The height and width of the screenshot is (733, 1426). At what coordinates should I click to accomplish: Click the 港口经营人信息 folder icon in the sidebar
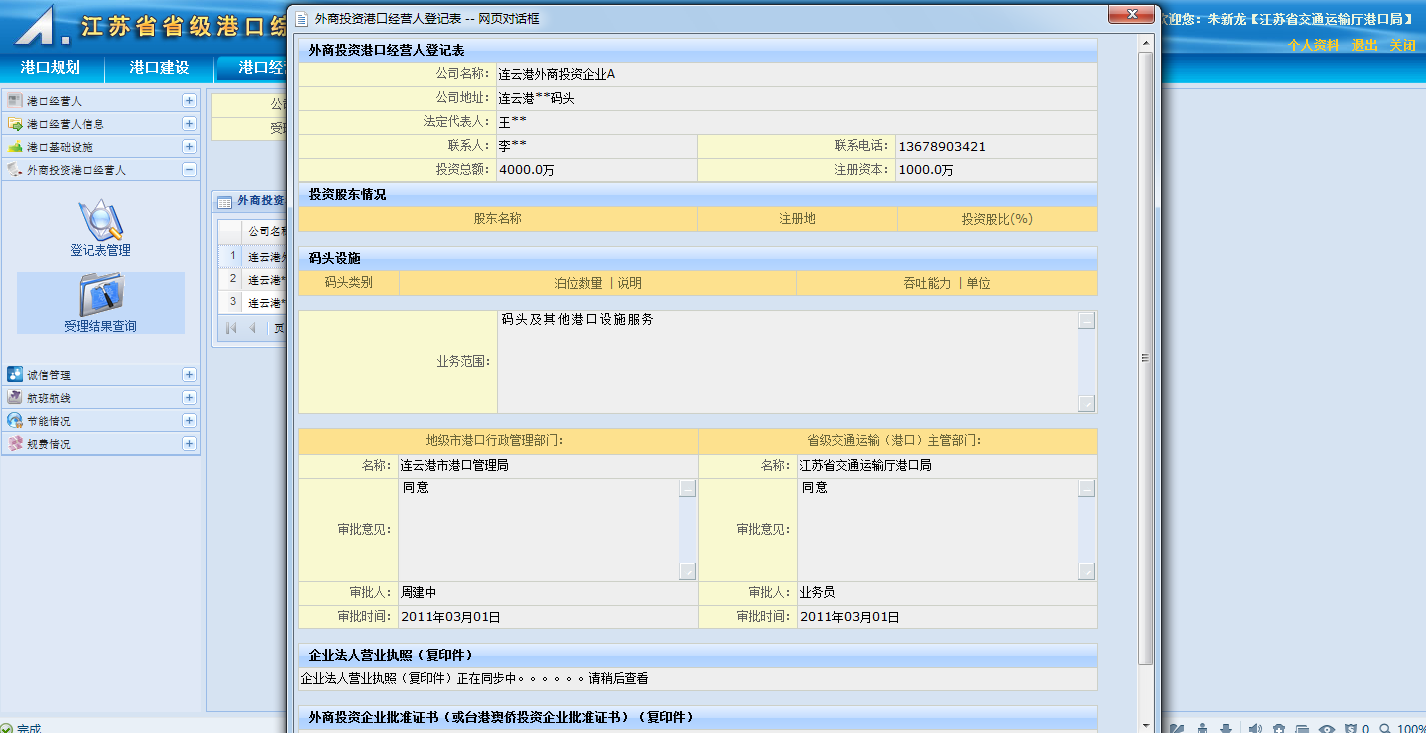tap(15, 124)
